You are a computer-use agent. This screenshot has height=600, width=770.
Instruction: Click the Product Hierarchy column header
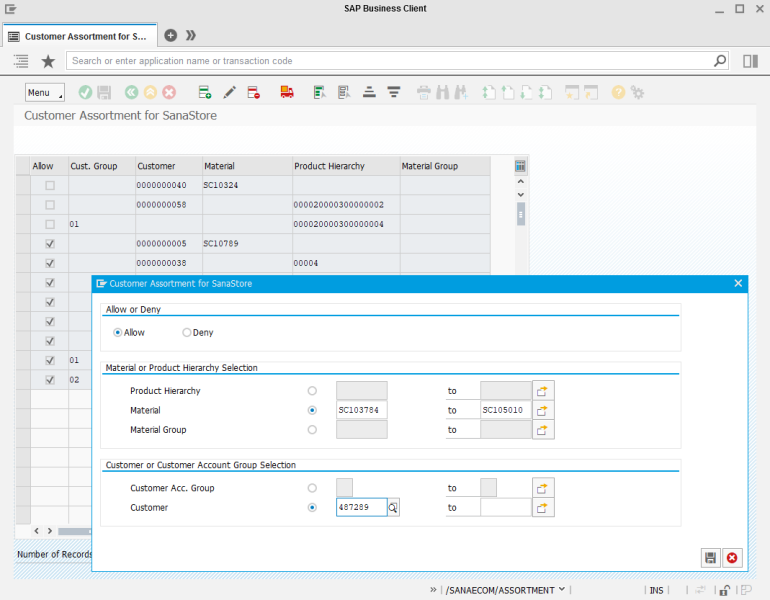pos(346,166)
